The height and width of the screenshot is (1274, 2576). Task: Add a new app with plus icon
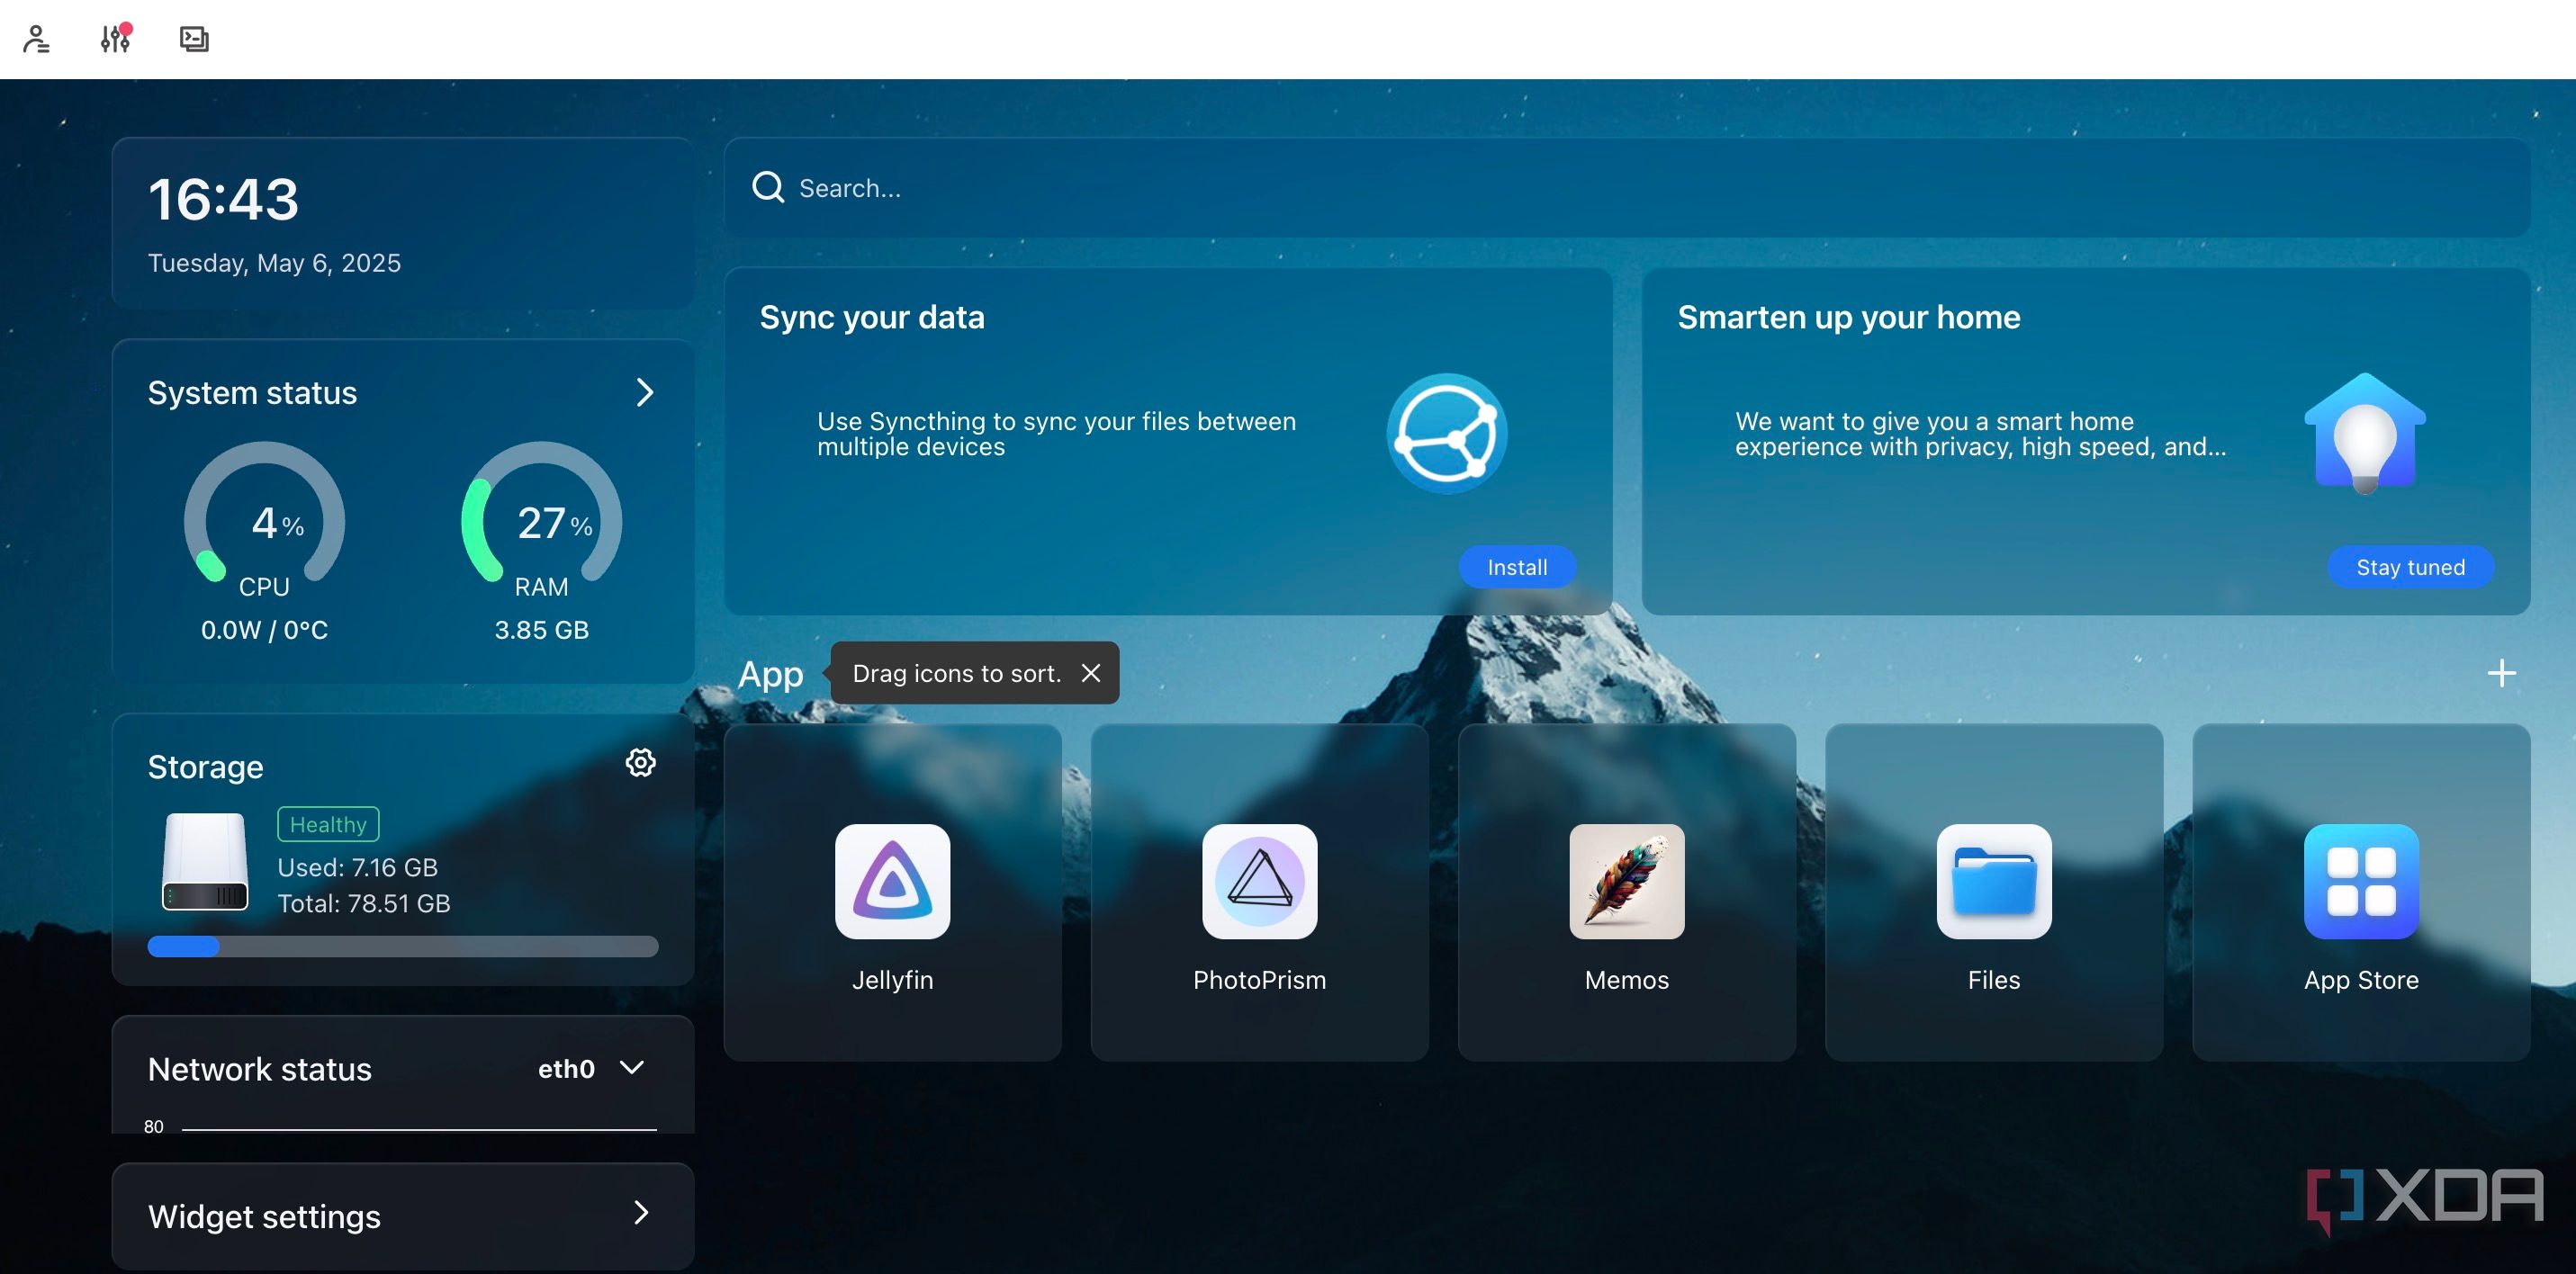point(2501,673)
